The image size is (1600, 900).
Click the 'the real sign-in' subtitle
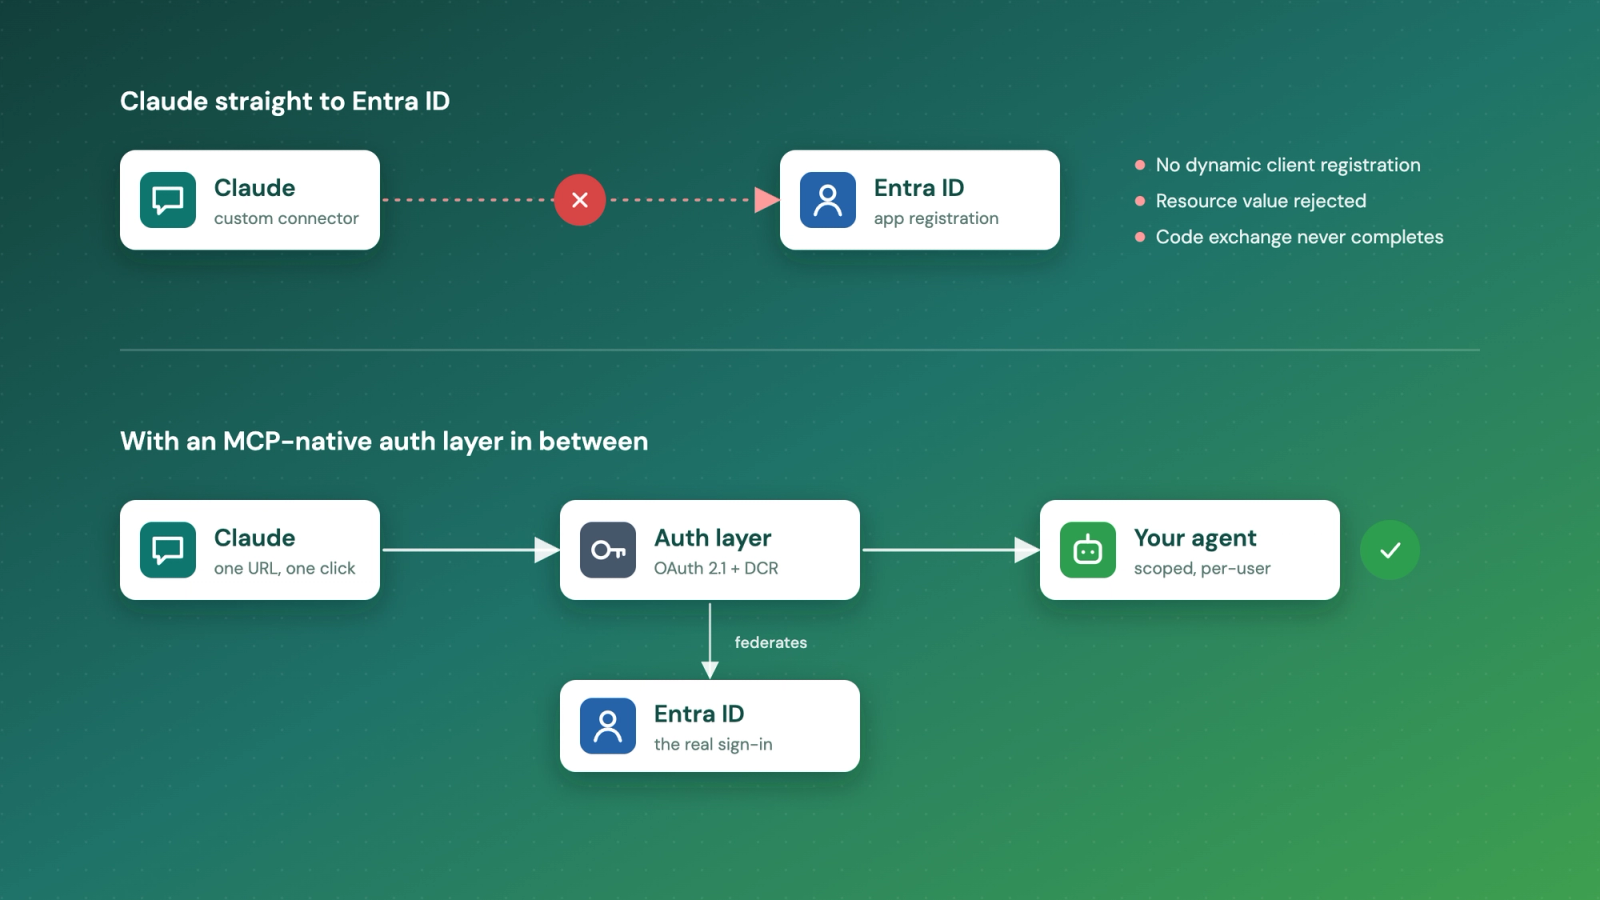click(x=713, y=744)
